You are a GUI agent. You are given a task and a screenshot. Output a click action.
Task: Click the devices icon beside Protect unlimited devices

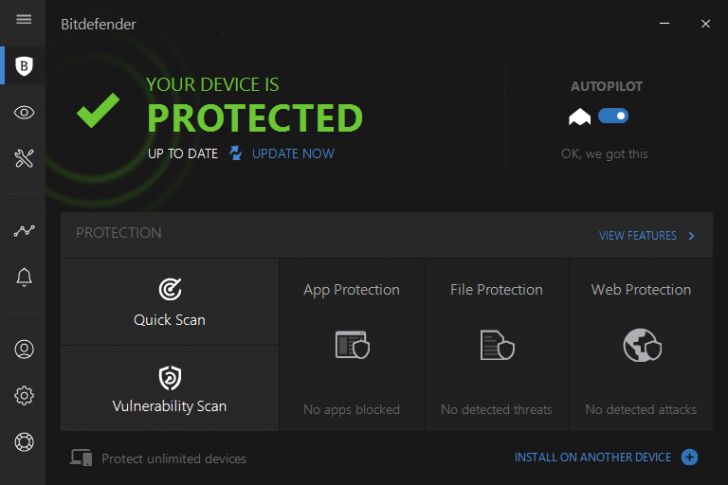[x=81, y=458]
